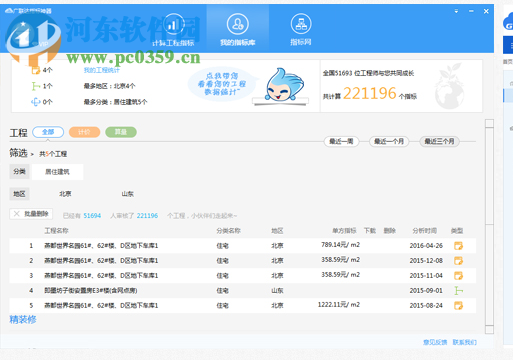Select 居住建筑 category filter
The width and height of the screenshot is (513, 360).
tap(57, 172)
